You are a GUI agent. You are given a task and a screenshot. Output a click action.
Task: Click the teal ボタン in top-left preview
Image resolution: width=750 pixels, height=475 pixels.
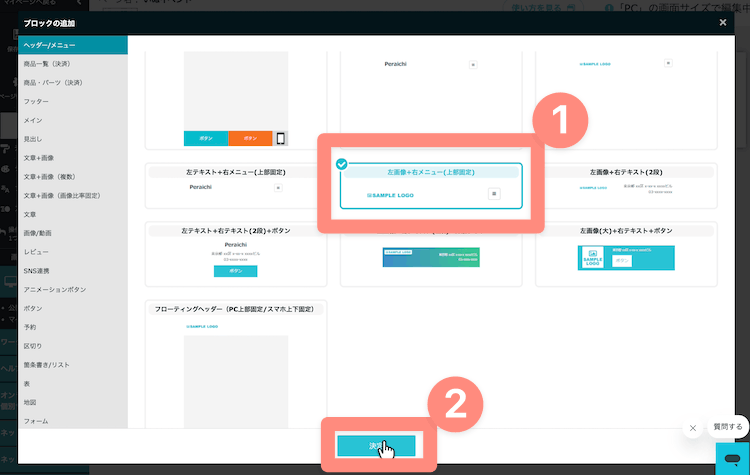point(206,138)
